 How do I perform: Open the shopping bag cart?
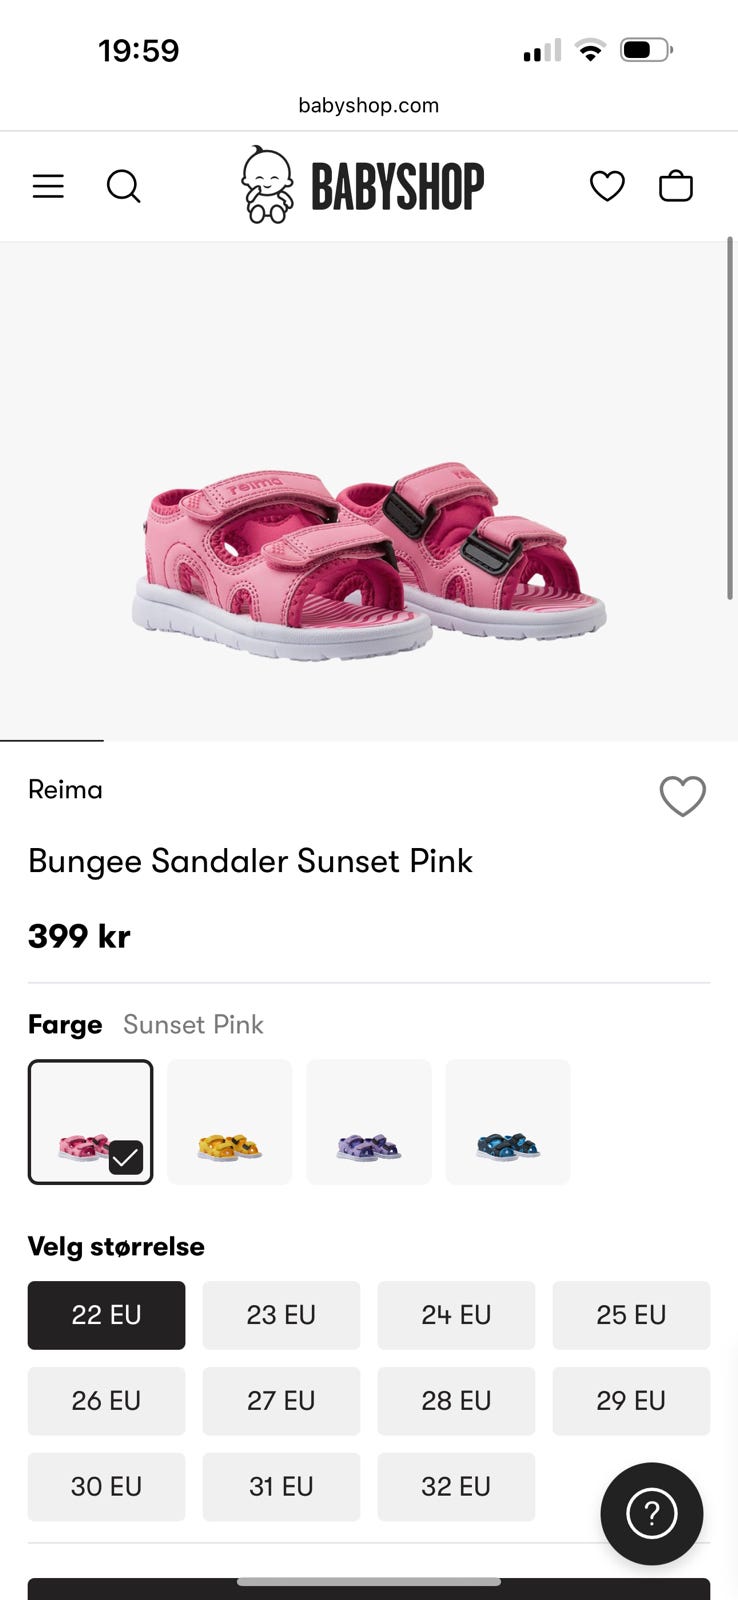(676, 186)
